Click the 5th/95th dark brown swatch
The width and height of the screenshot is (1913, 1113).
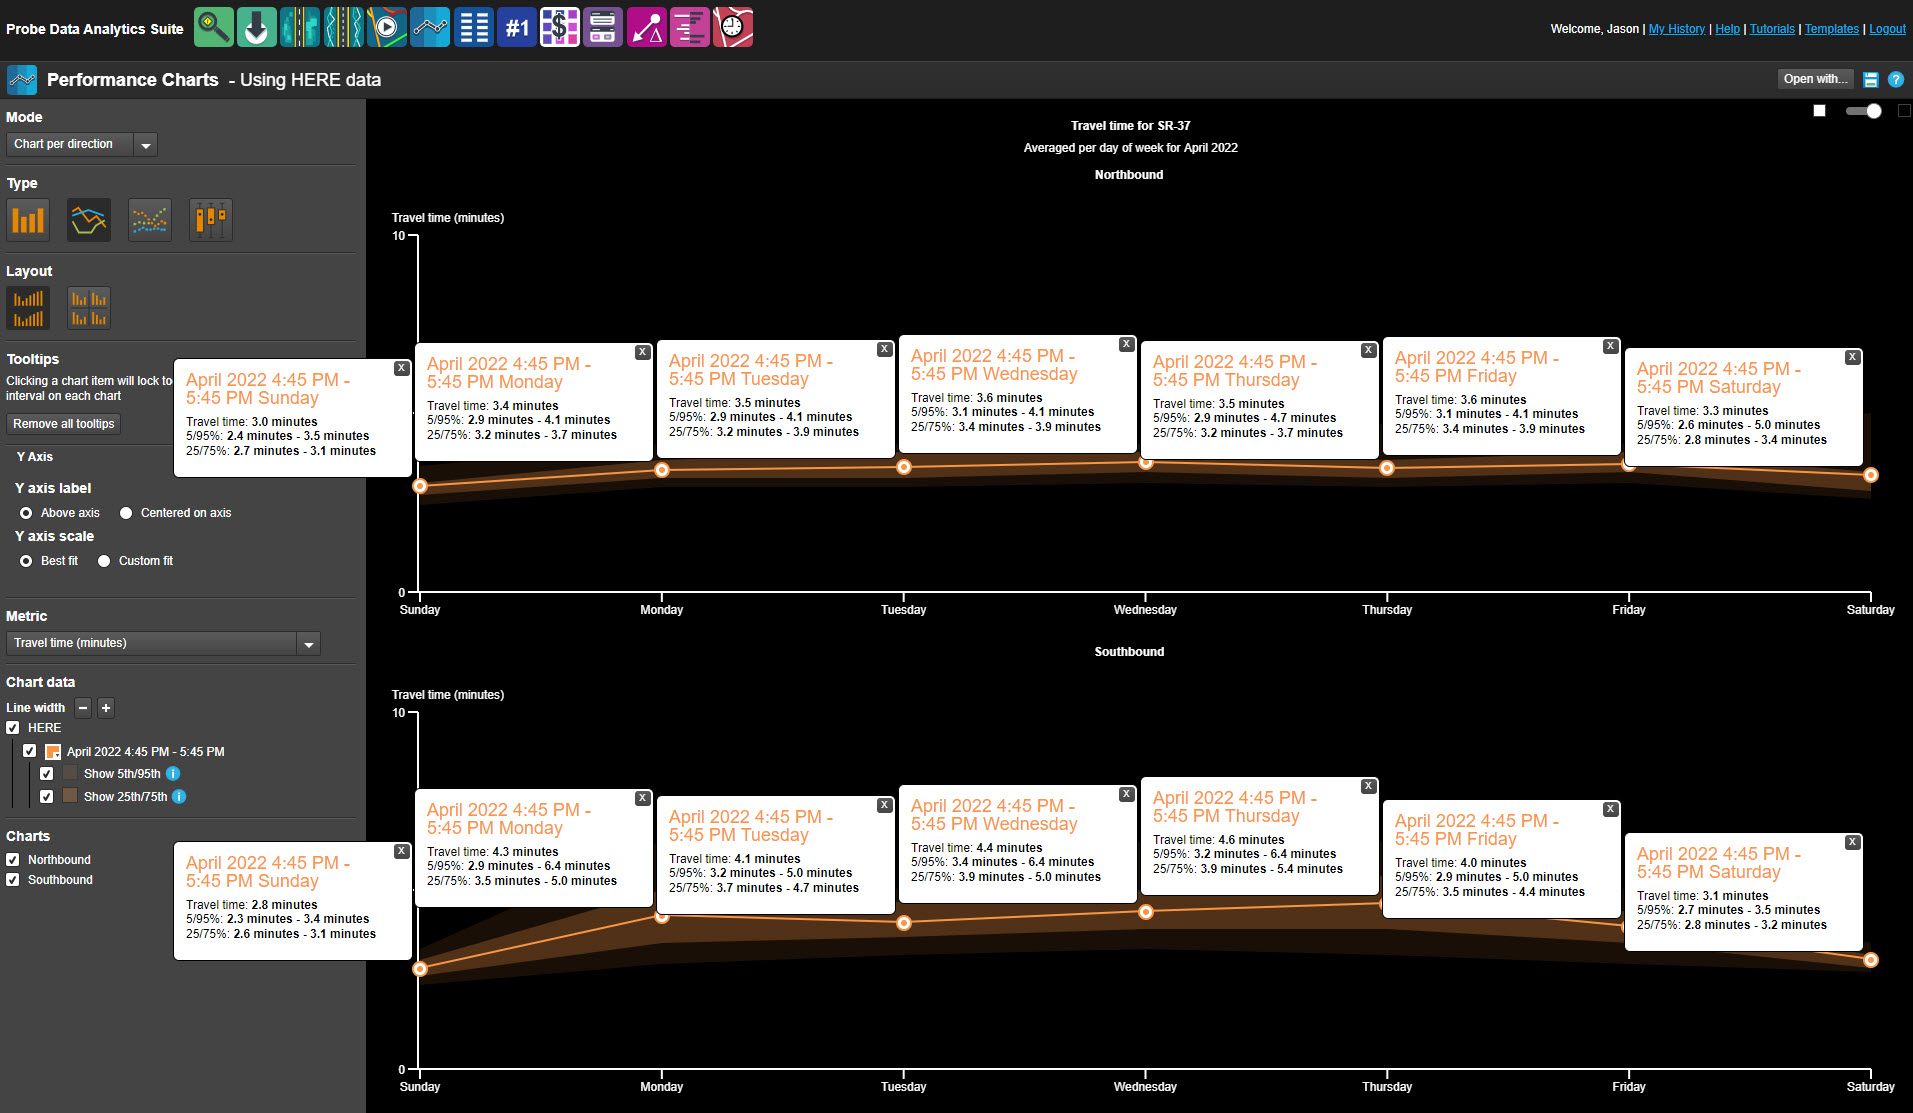click(70, 773)
